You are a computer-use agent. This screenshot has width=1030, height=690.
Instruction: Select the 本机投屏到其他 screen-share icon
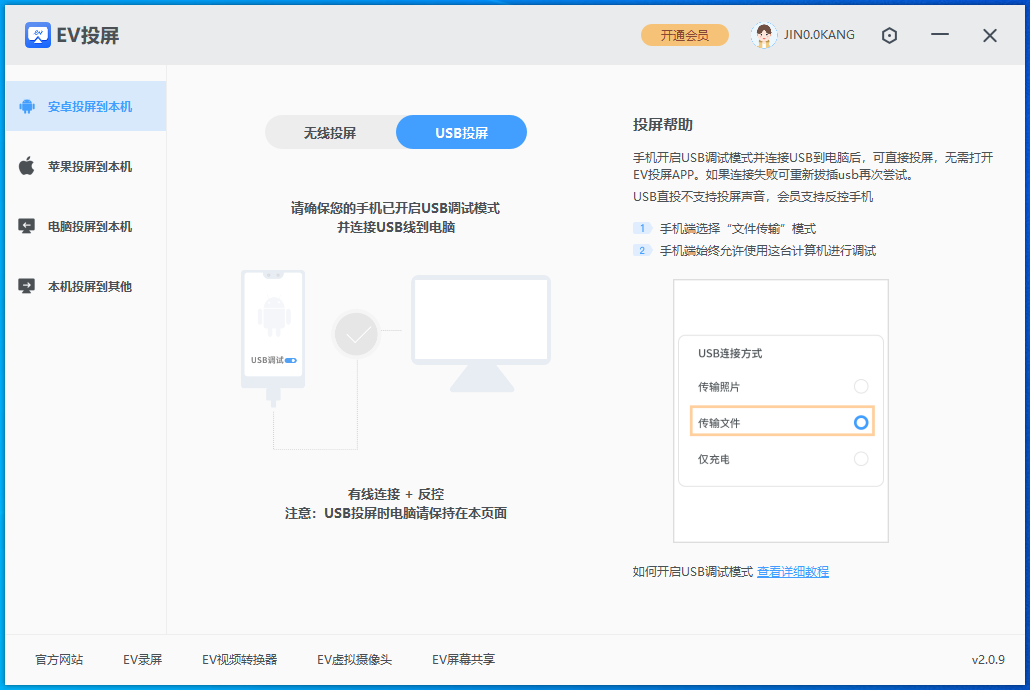click(x=26, y=286)
